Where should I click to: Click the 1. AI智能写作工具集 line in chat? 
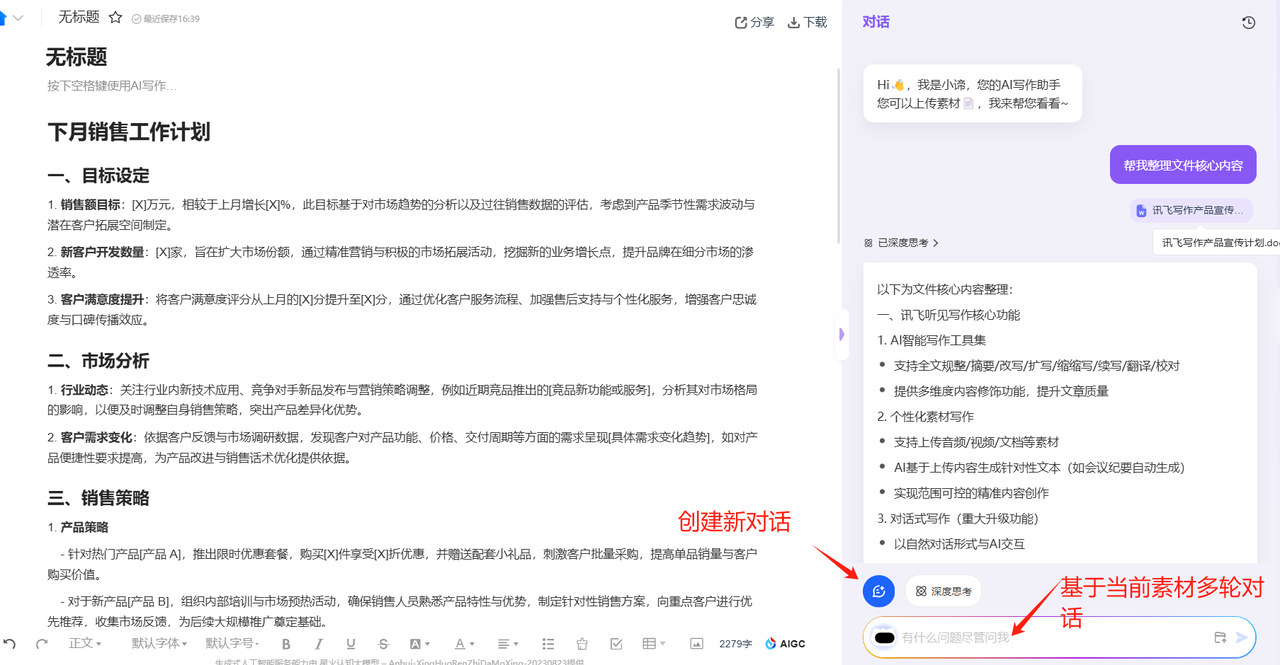(931, 340)
